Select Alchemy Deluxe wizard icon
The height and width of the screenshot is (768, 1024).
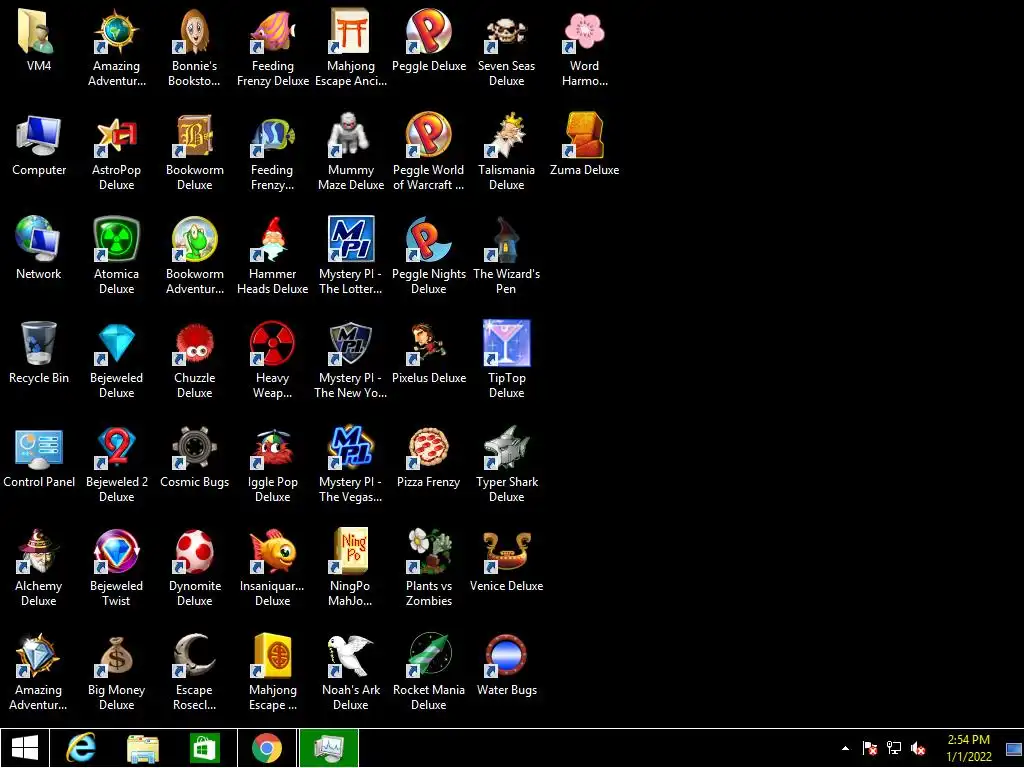click(x=38, y=551)
